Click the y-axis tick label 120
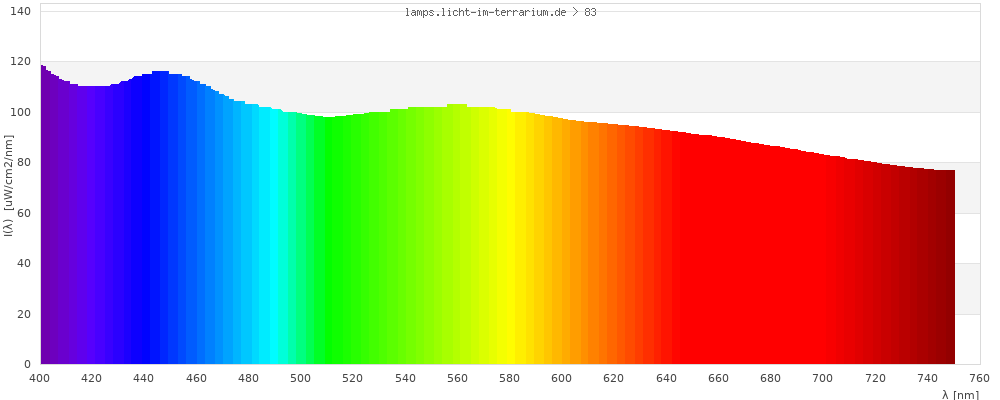Image resolution: width=1000 pixels, height=400 pixels. pyautogui.click(x=22, y=61)
